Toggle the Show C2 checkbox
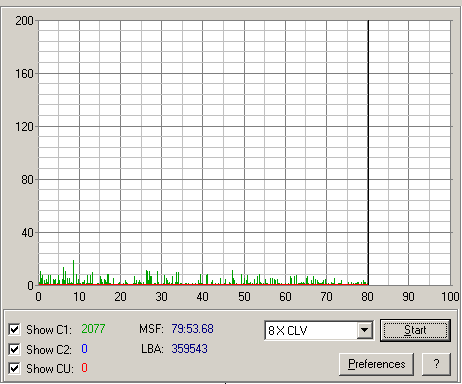 [x=14, y=349]
